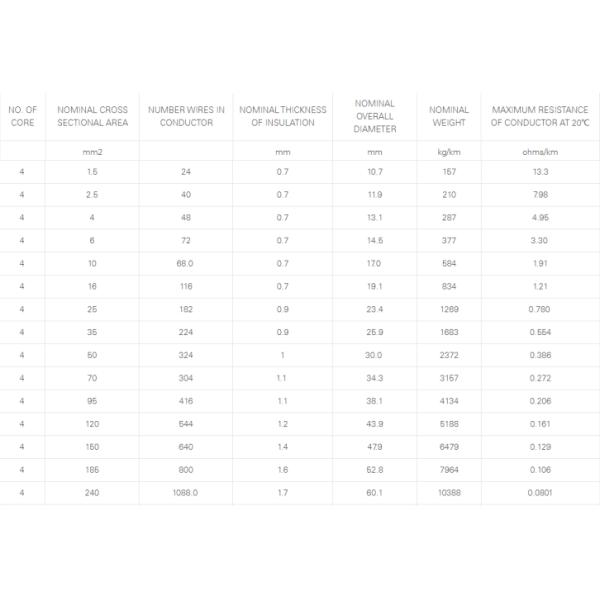Click the weight value 10388 cell
Screen dimensions: 600x600
click(x=449, y=492)
